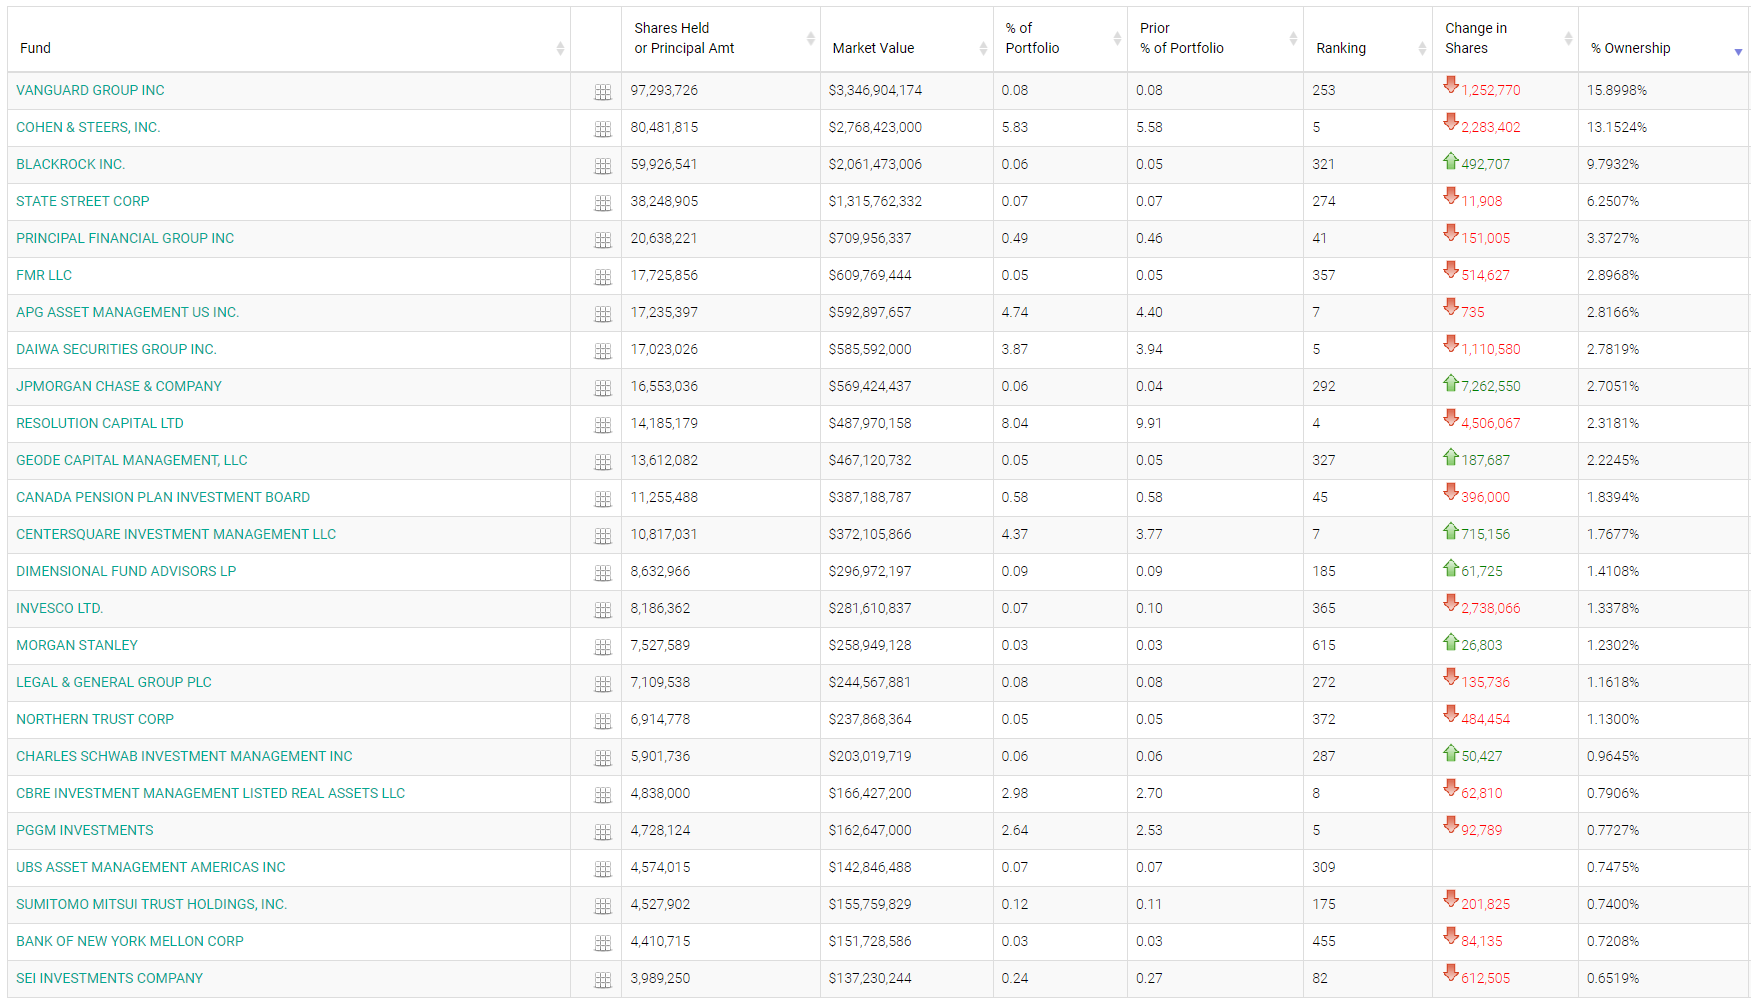Open MORGAN STANLEY fund link
The height and width of the screenshot is (1002, 1751).
(77, 645)
